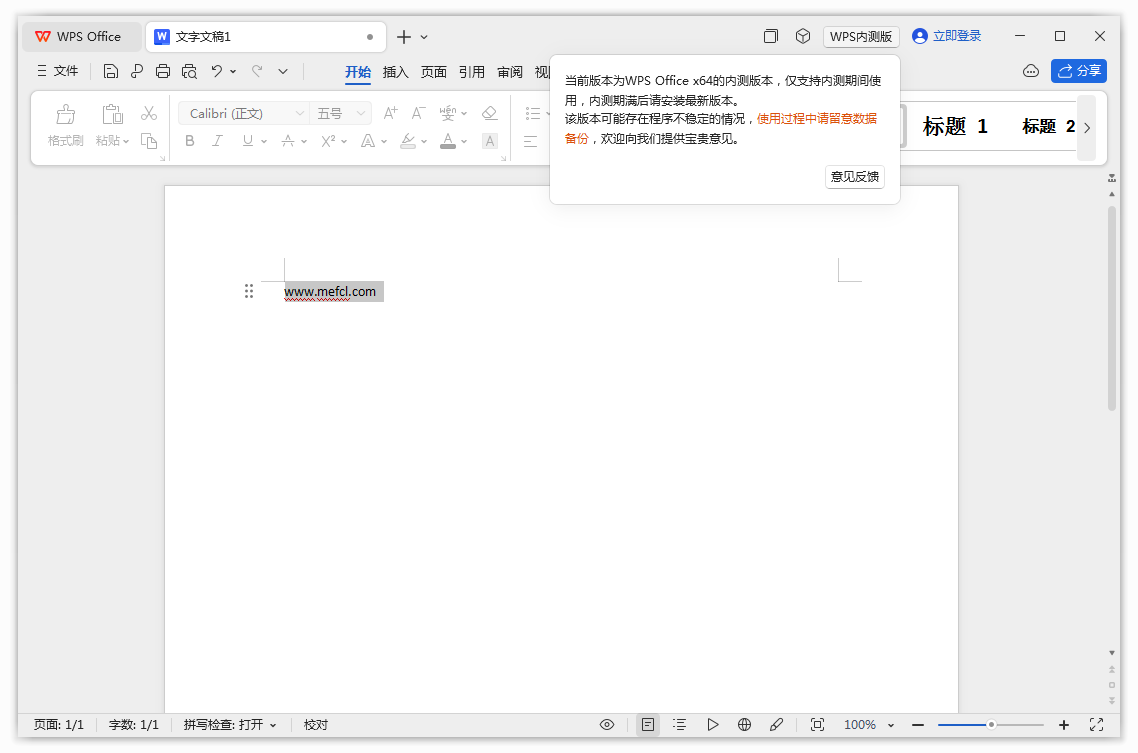Click the cube icon beside WPS内测版

(803, 36)
